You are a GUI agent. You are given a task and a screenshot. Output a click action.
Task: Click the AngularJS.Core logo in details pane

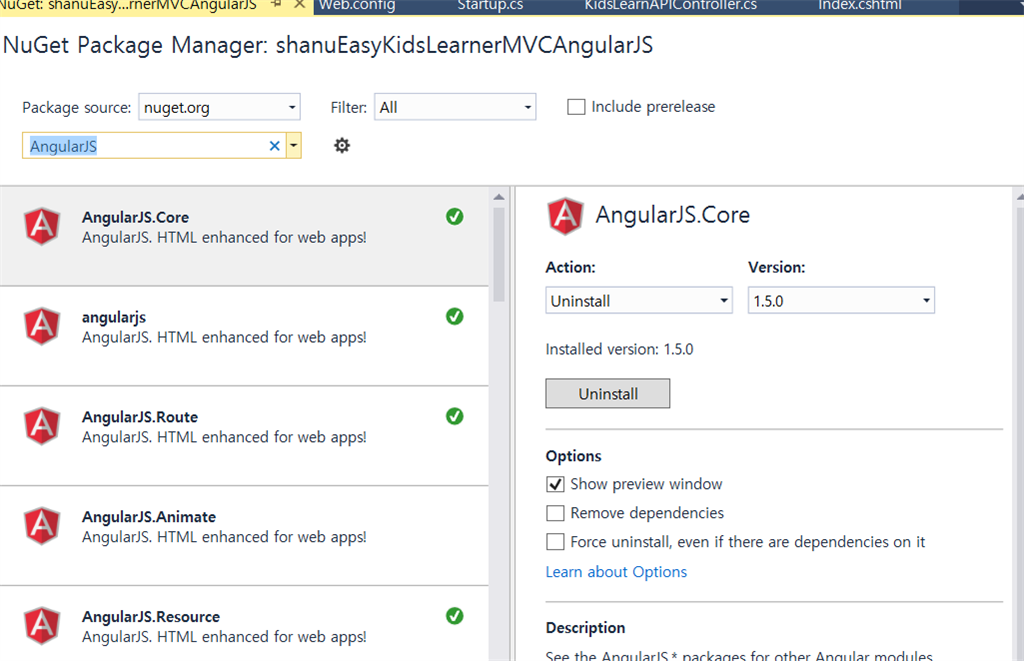click(x=565, y=216)
